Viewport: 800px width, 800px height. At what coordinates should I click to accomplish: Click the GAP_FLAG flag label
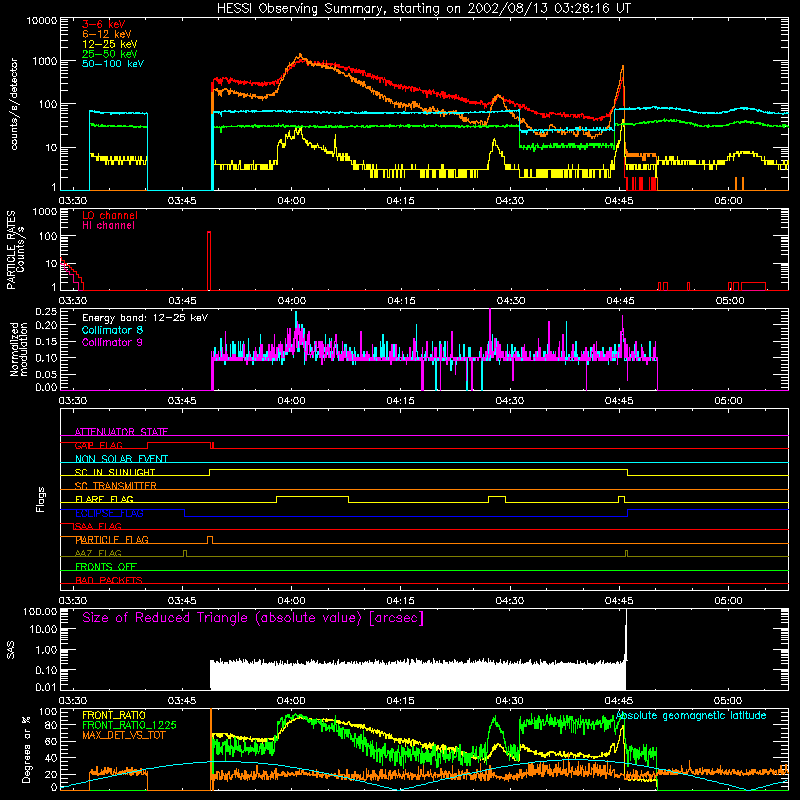coord(98,445)
